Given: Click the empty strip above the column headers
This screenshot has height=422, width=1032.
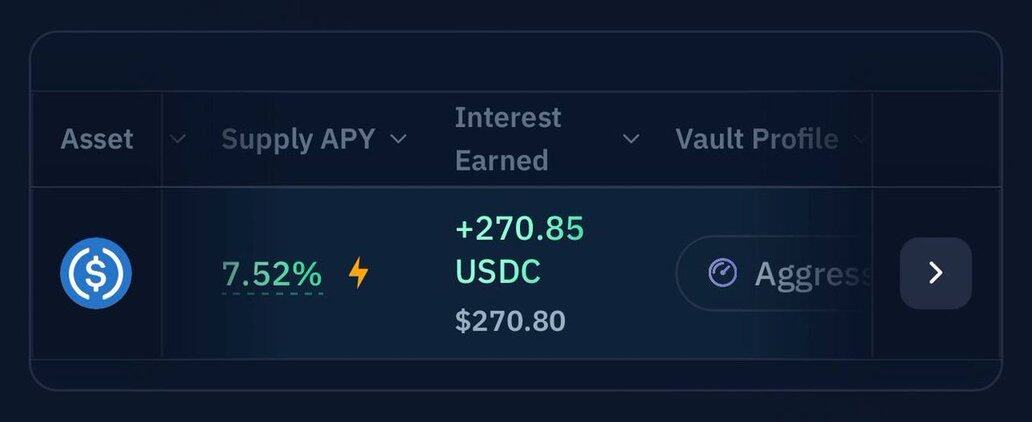Looking at the screenshot, I should coord(516,61).
